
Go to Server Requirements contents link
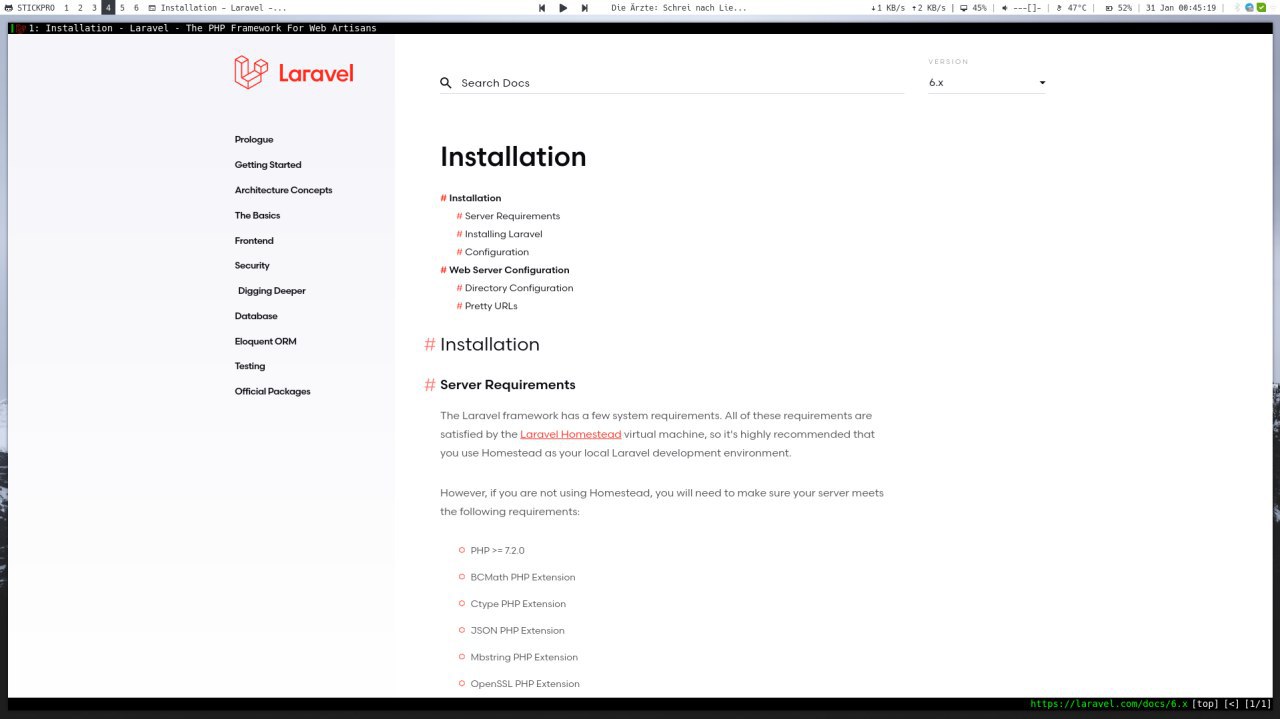point(512,216)
